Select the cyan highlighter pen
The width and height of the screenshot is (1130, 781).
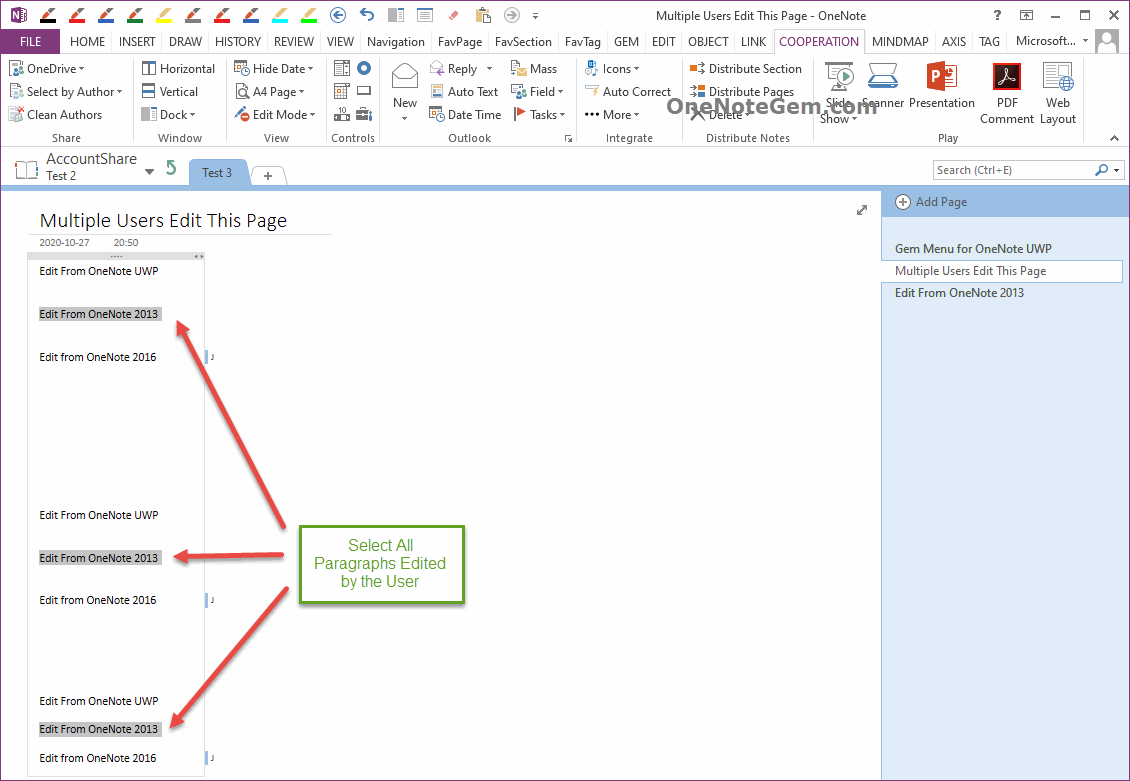point(280,15)
